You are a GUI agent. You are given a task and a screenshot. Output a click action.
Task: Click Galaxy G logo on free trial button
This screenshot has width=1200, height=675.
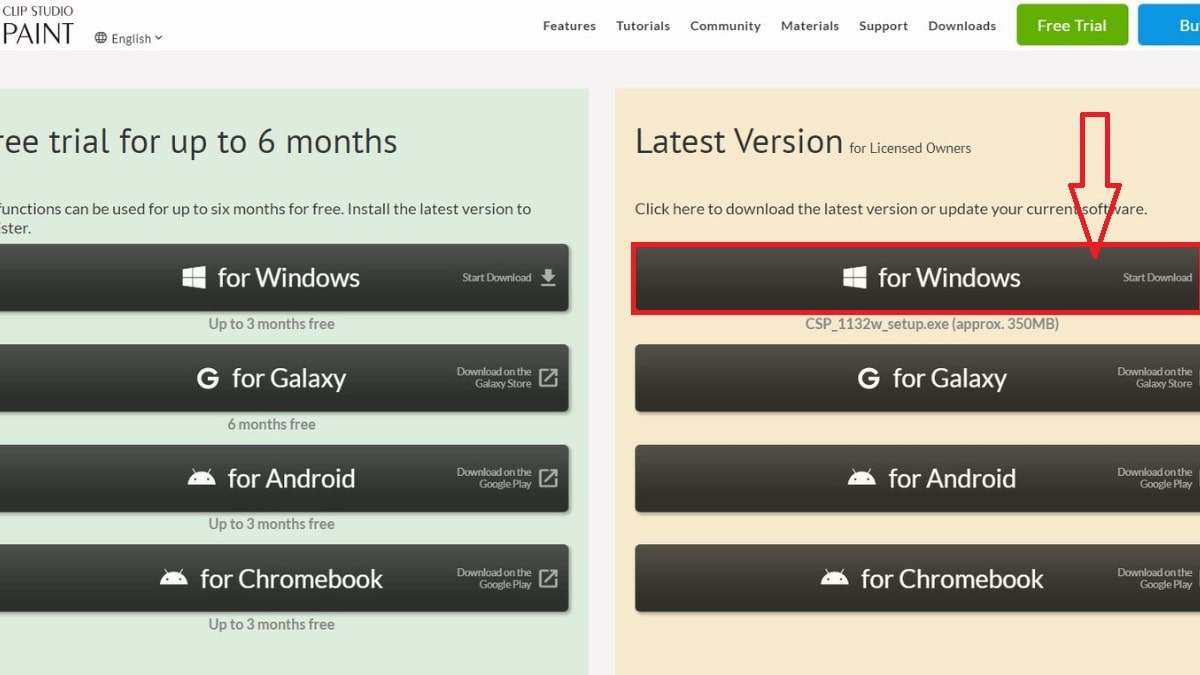point(208,378)
